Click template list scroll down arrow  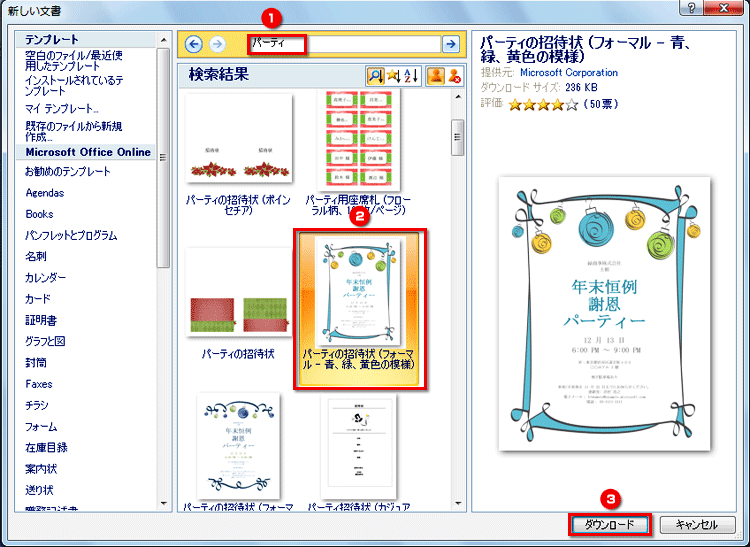tap(164, 504)
